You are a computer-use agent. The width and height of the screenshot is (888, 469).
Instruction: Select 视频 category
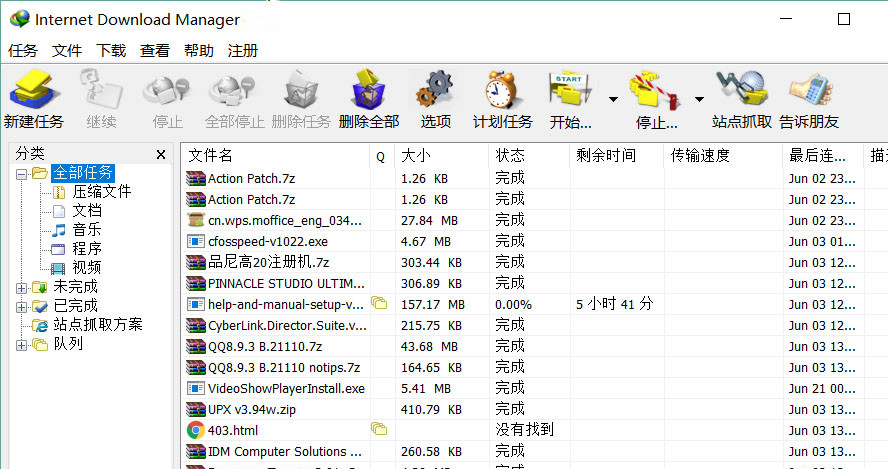(87, 267)
